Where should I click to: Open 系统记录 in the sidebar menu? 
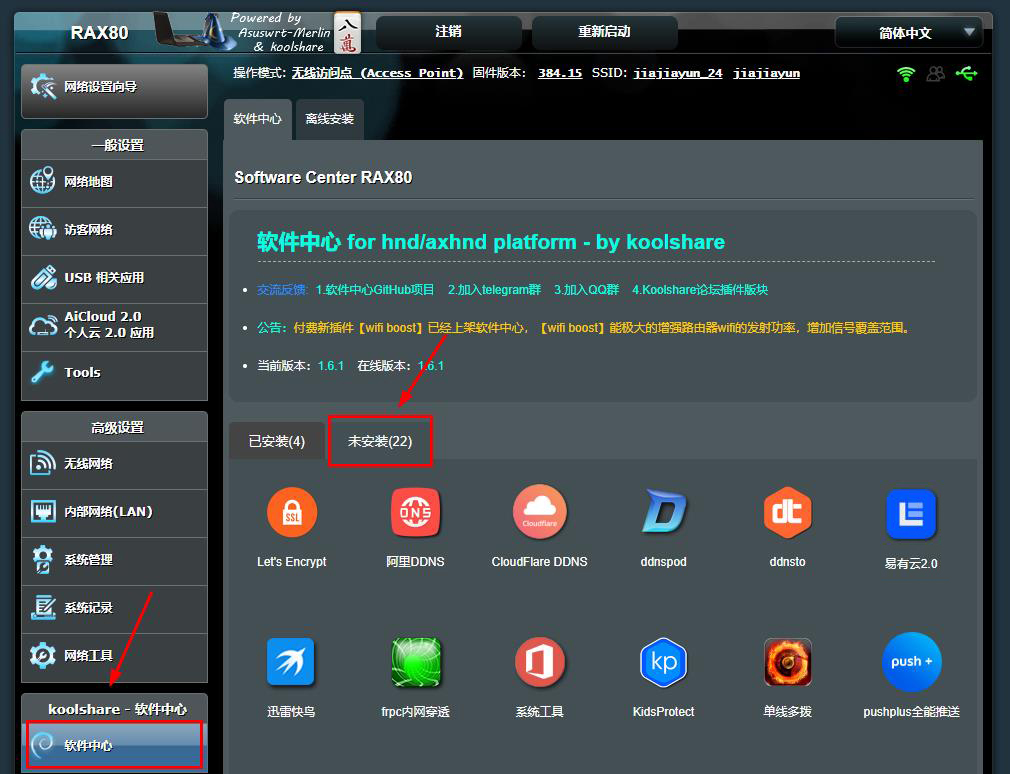[x=115, y=609]
